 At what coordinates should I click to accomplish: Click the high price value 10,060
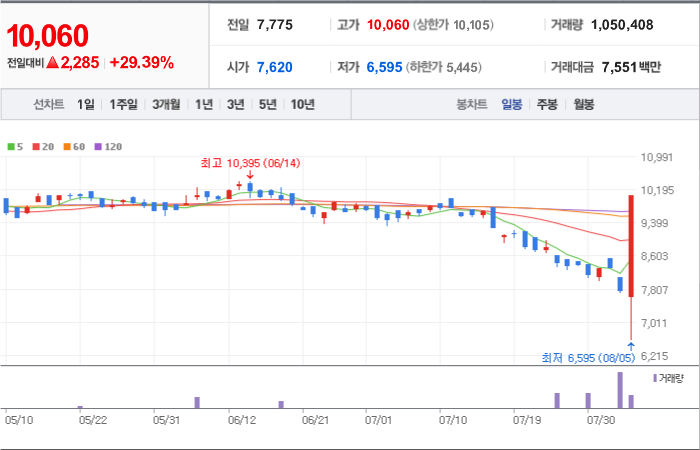point(388,25)
